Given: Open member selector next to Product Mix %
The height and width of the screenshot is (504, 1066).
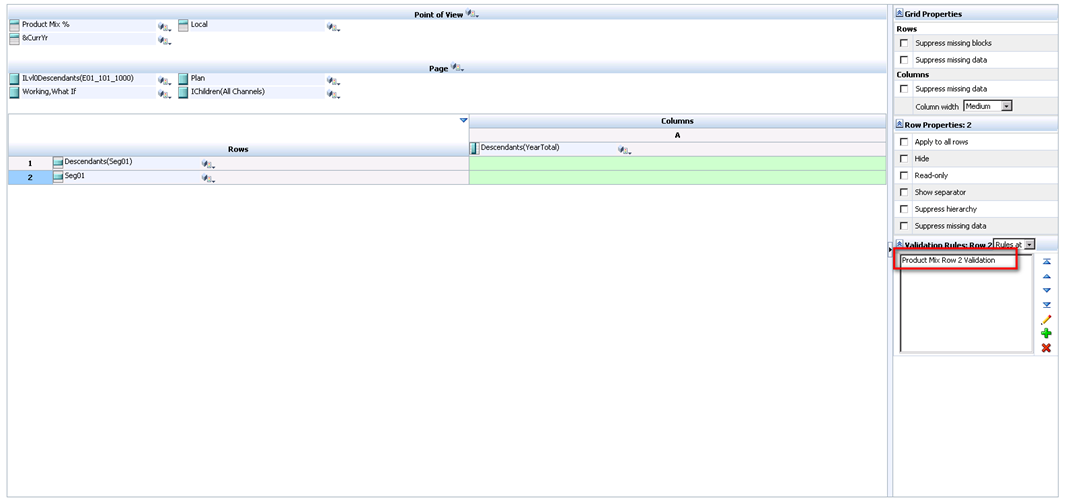Looking at the screenshot, I should 164,26.
